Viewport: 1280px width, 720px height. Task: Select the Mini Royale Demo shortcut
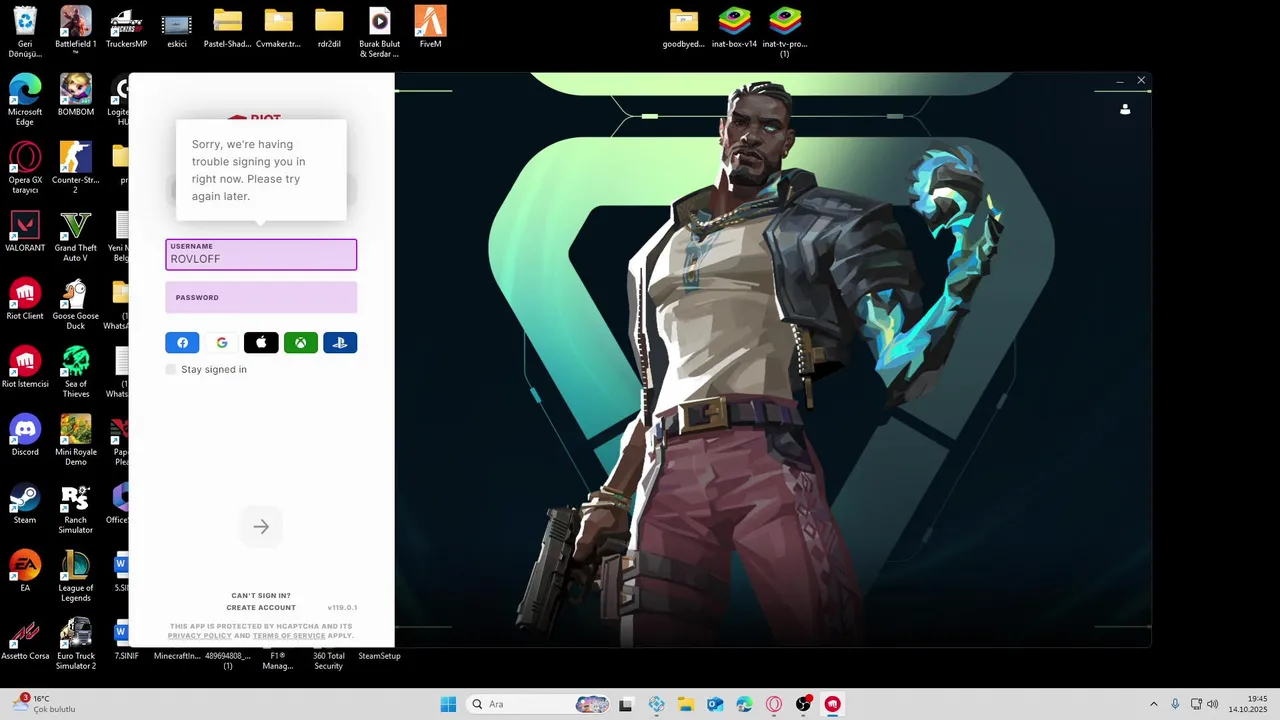76,441
